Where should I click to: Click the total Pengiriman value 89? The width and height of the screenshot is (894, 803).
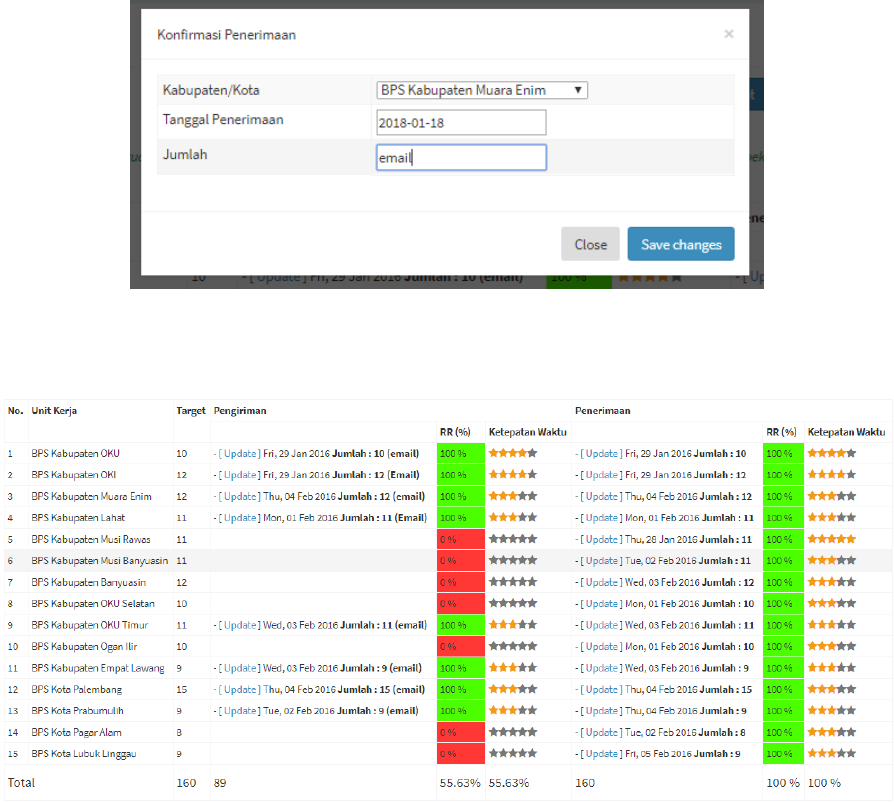pos(220,783)
